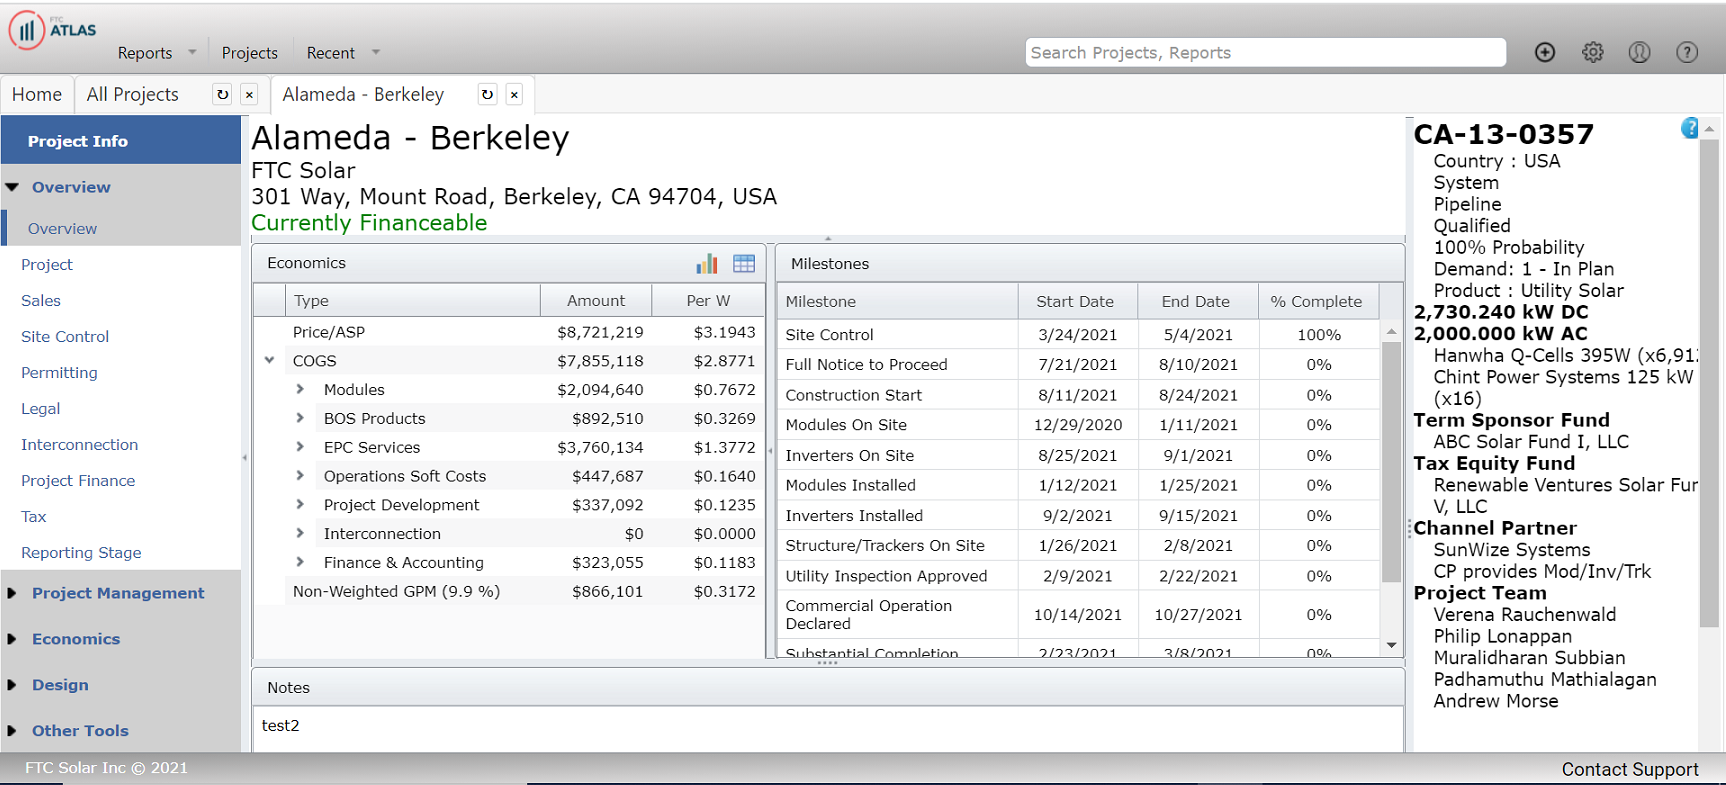Image resolution: width=1726 pixels, height=785 pixels.
Task: Click the blue help icon beside CA-13-0357
Action: point(1689,128)
